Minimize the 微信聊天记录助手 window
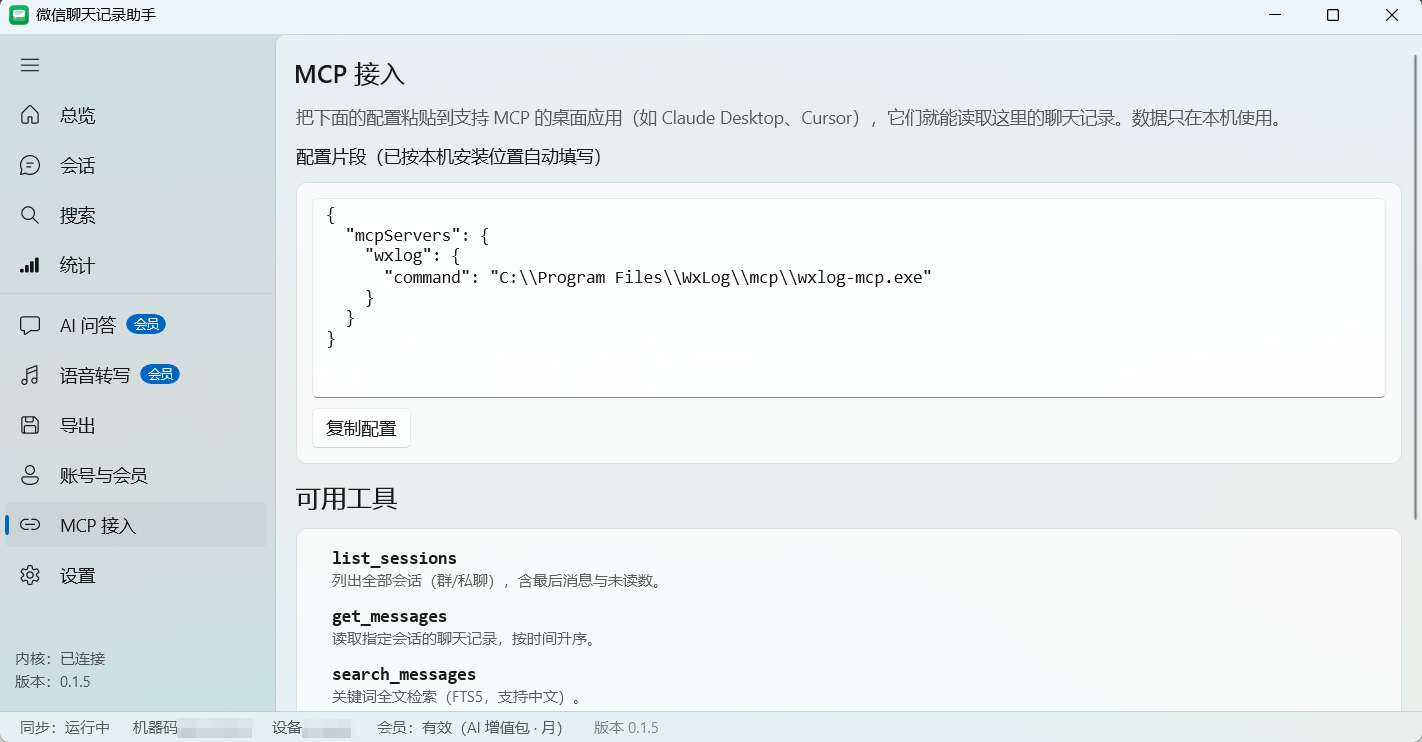Screen dimensions: 1422x742 1275,15
